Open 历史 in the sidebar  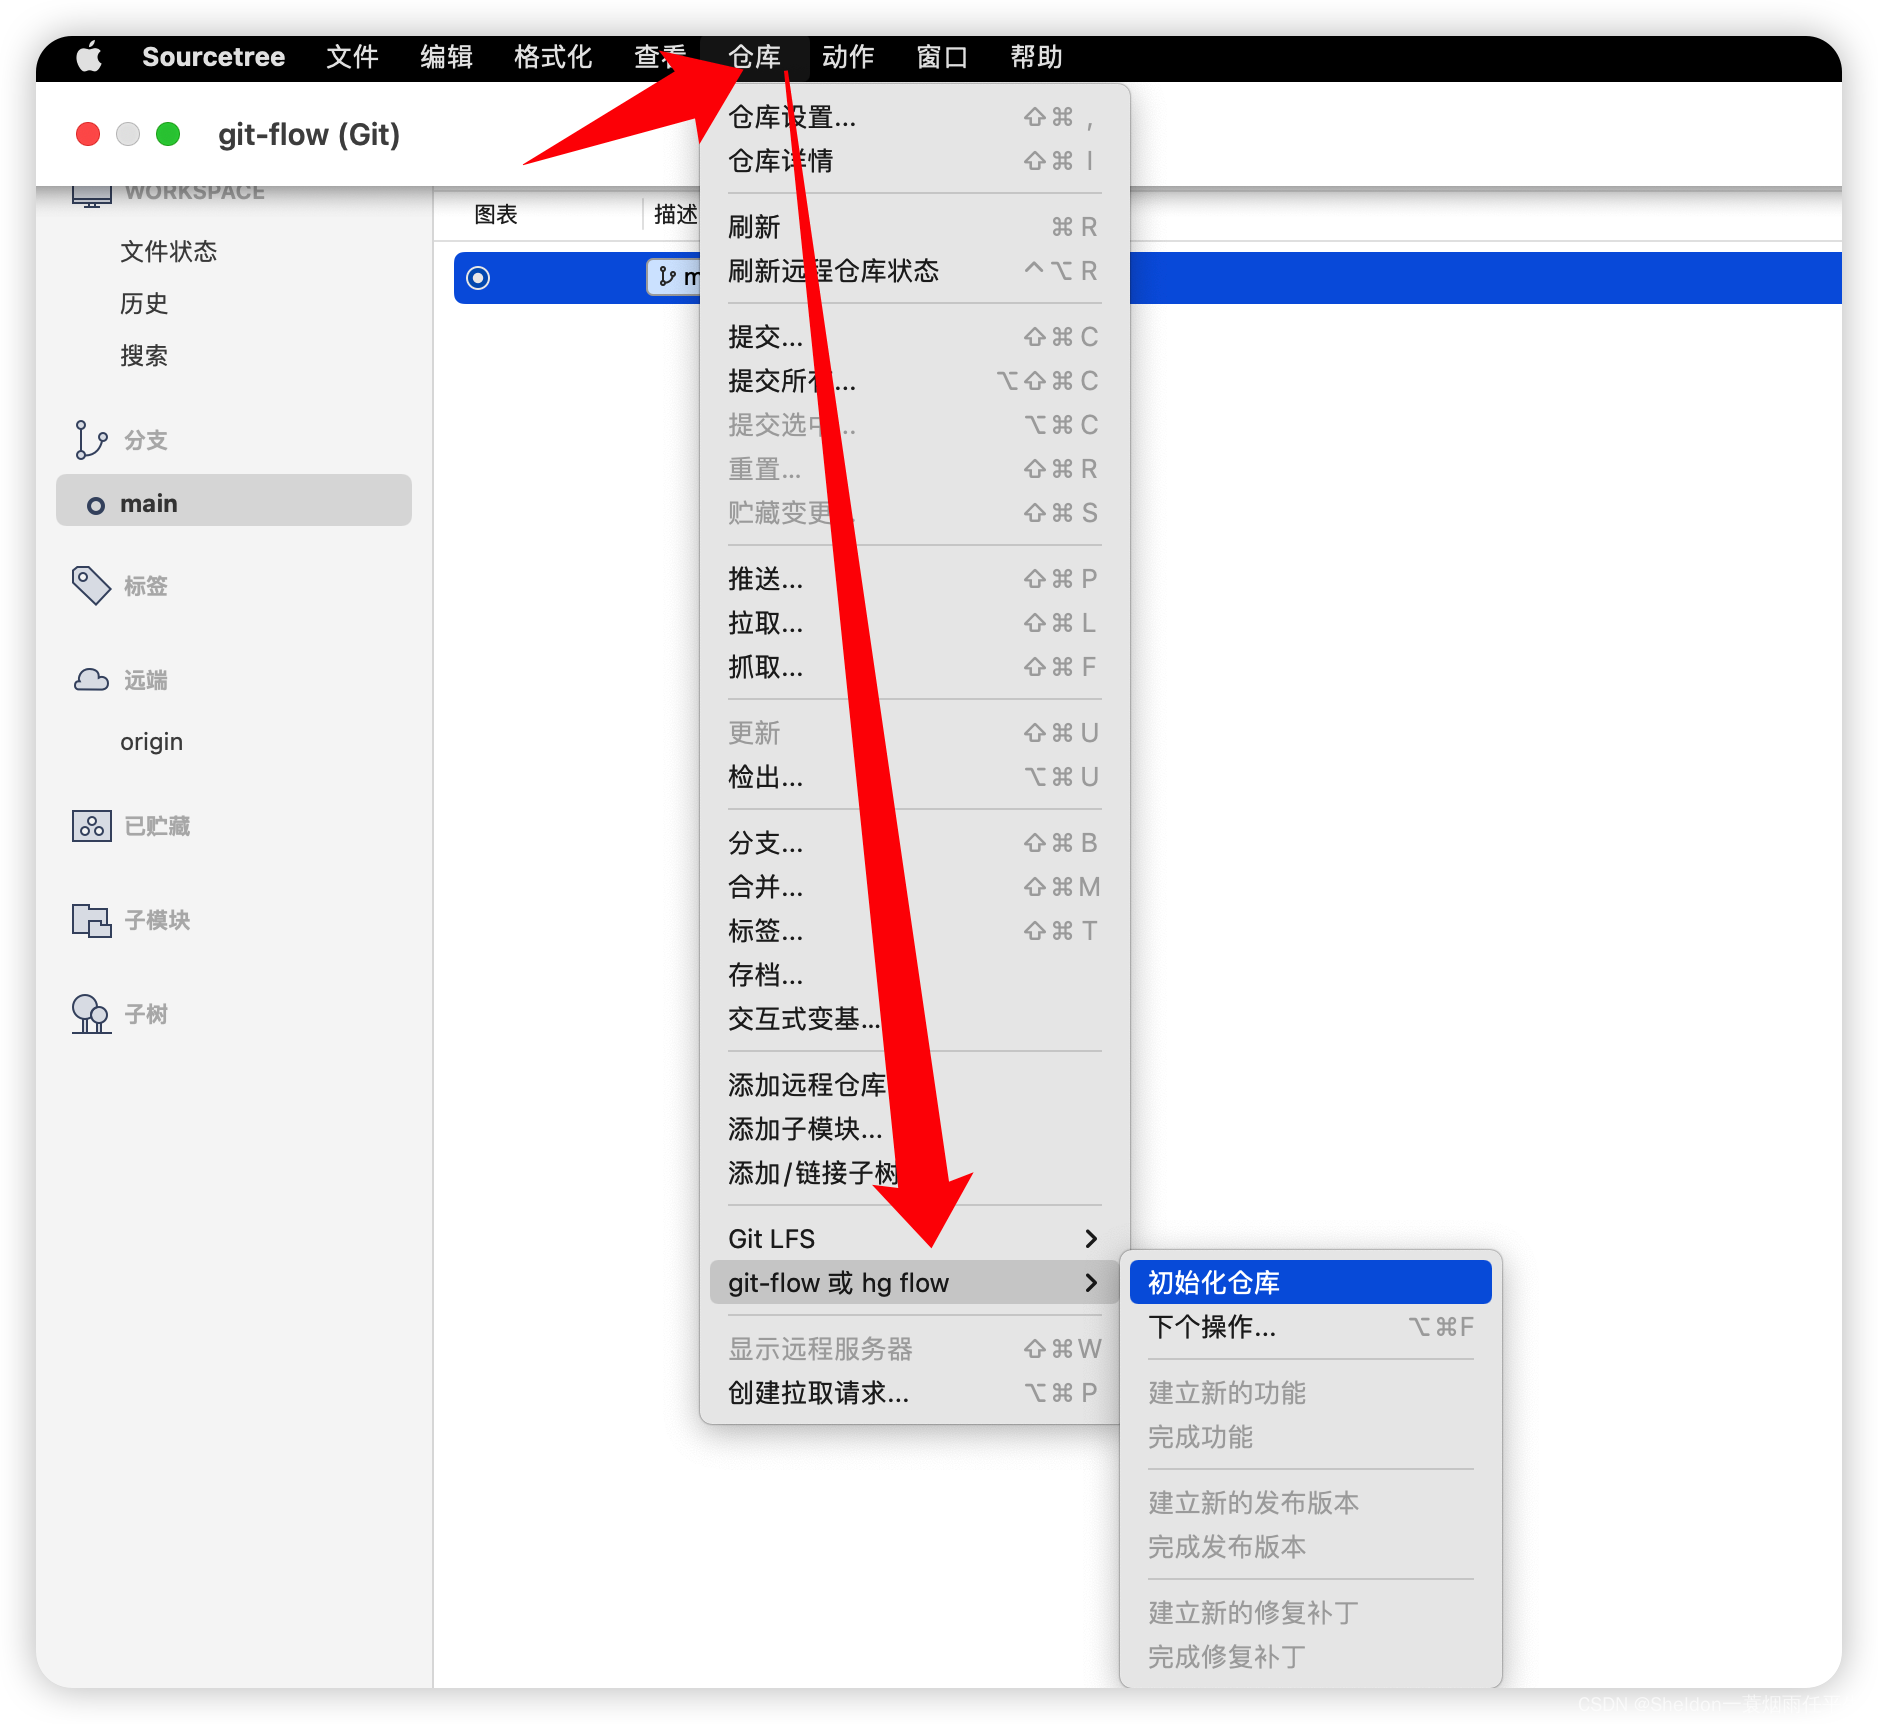pyautogui.click(x=144, y=303)
